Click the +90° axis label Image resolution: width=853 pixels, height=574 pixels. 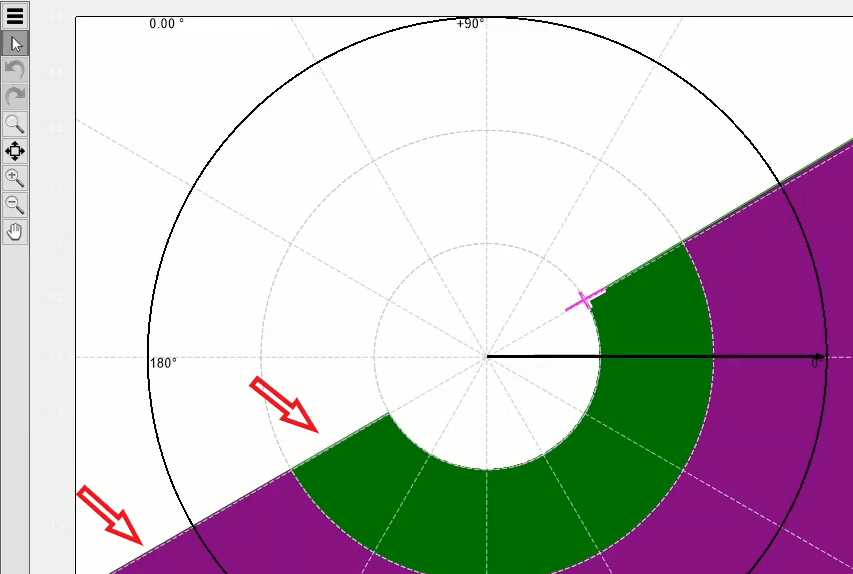[x=470, y=23]
